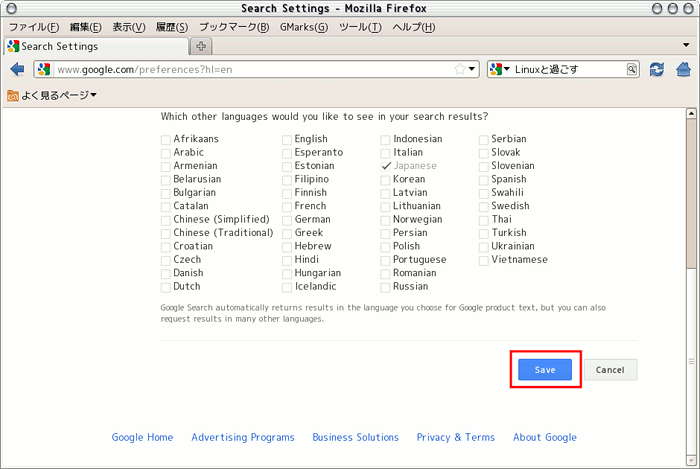Click the Google site icon in URL bar

45,69
